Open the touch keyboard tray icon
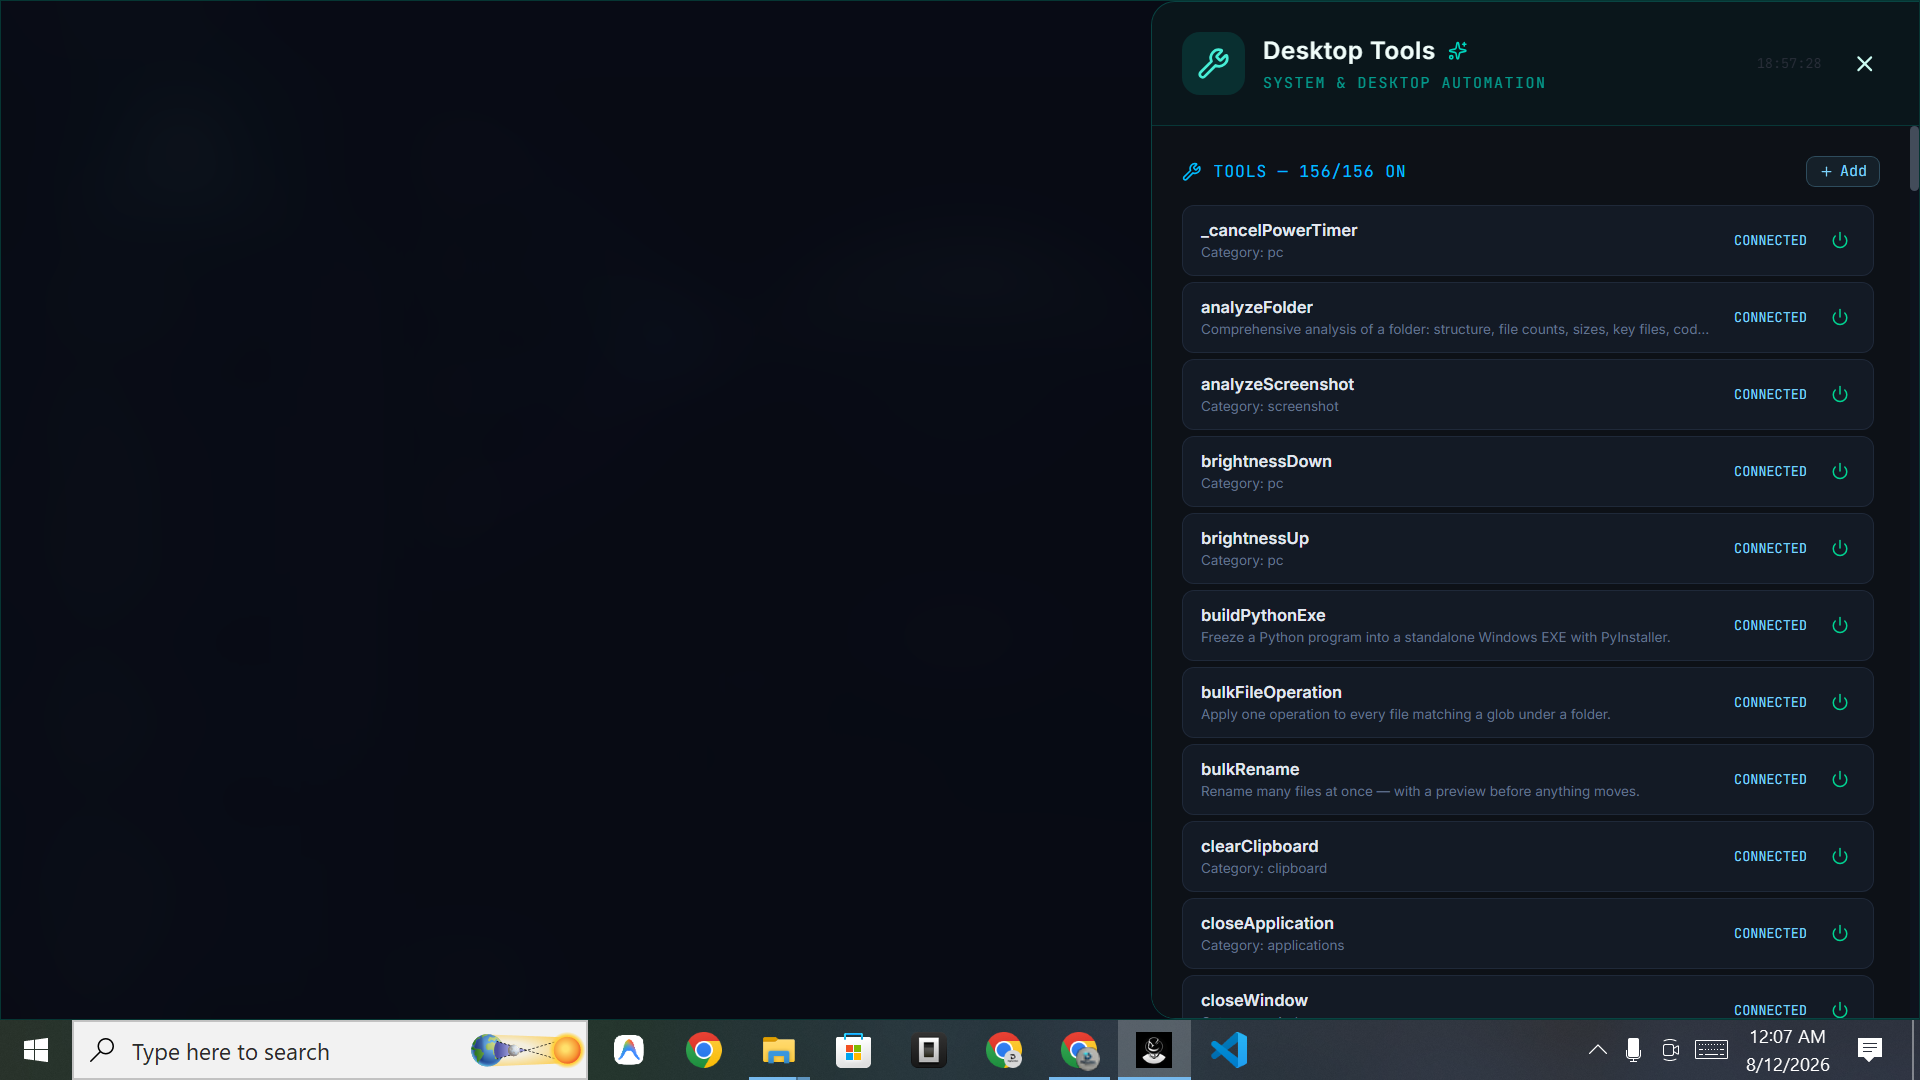 (1711, 1050)
